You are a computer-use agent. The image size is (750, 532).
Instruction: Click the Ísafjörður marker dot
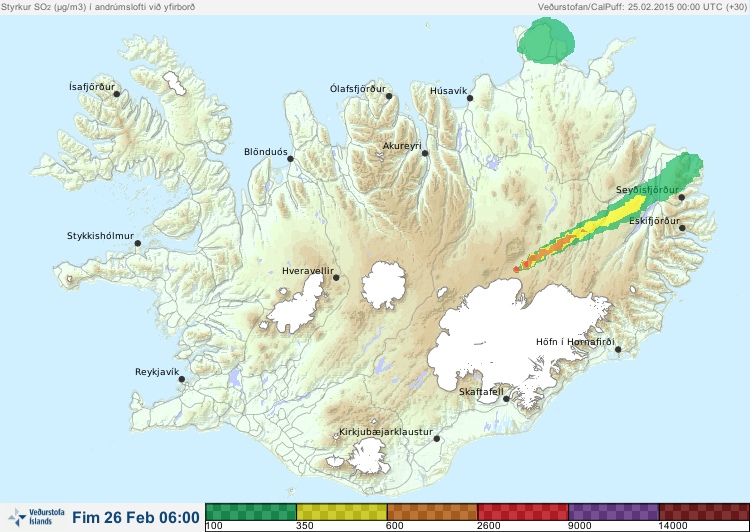point(116,94)
